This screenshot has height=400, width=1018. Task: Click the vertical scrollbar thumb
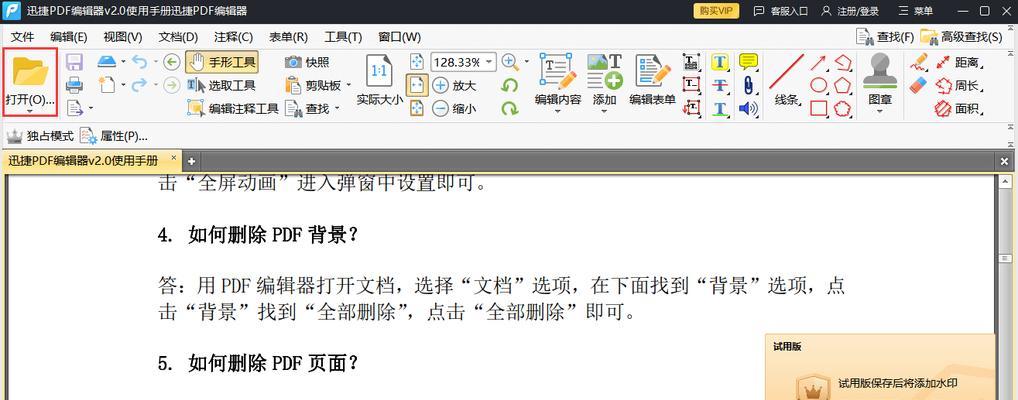coord(1004,260)
